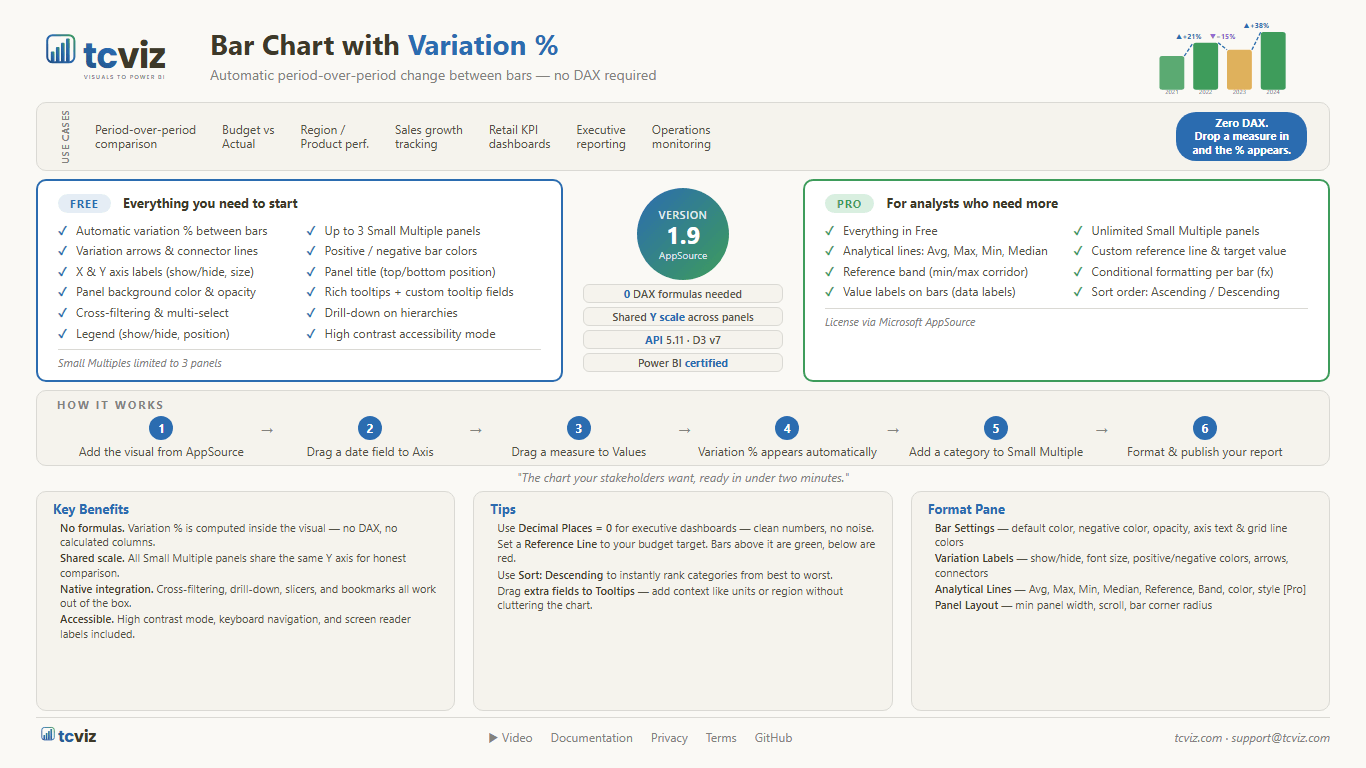Click the Tips heading
This screenshot has height=768, width=1366.
point(503,509)
